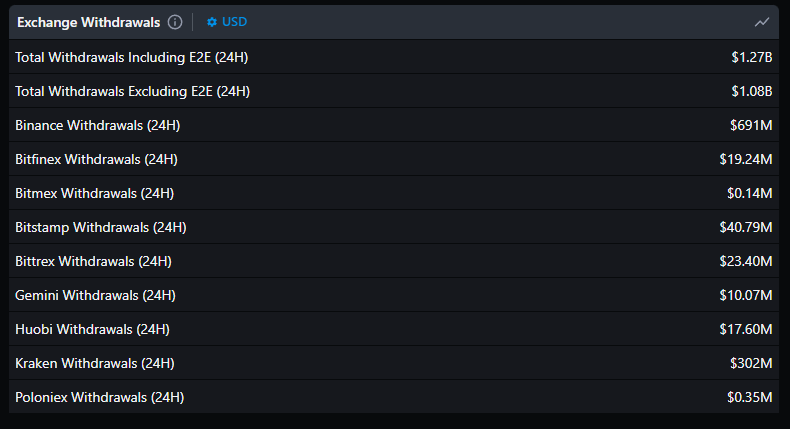Open the Bitfinex Withdrawals (24H) row
Screen dimensions: 790x429
point(394,159)
